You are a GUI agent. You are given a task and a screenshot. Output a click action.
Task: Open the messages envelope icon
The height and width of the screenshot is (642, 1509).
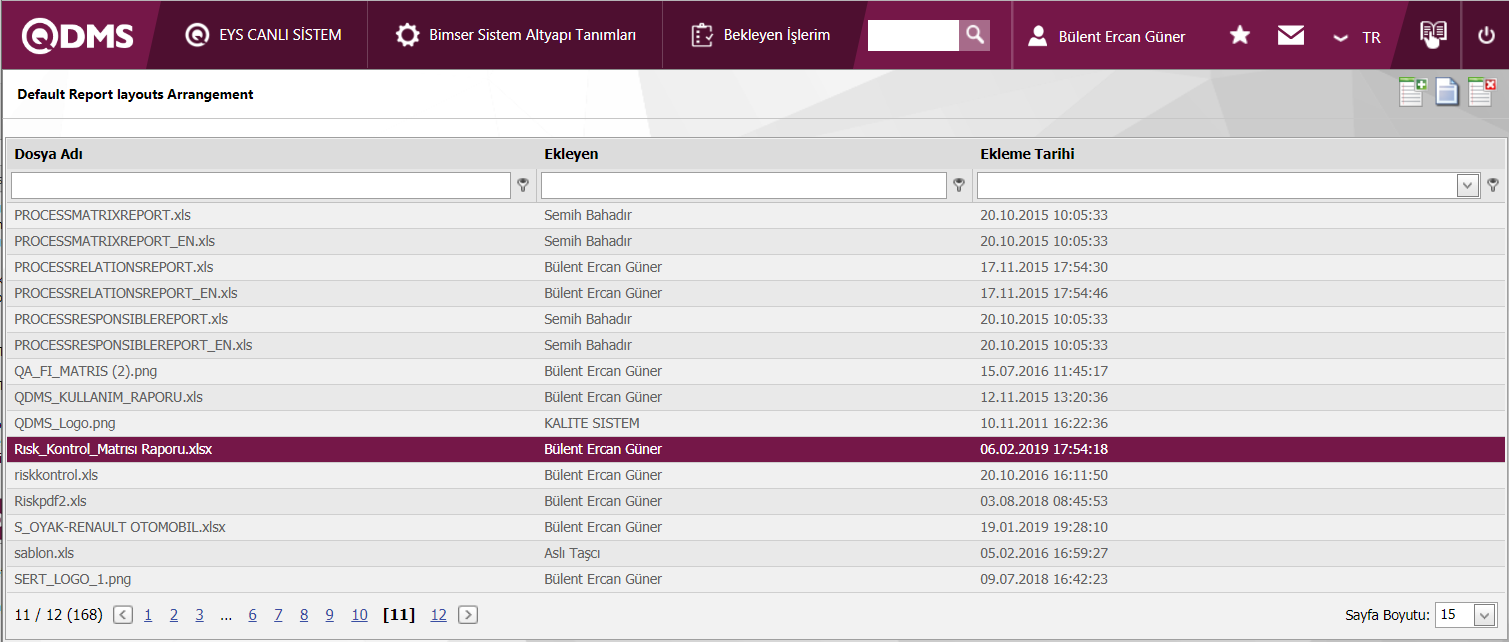1291,36
